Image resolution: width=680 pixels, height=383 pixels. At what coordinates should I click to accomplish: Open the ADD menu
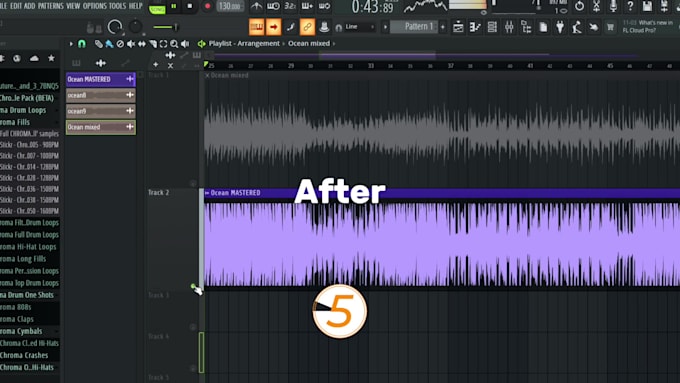click(29, 6)
